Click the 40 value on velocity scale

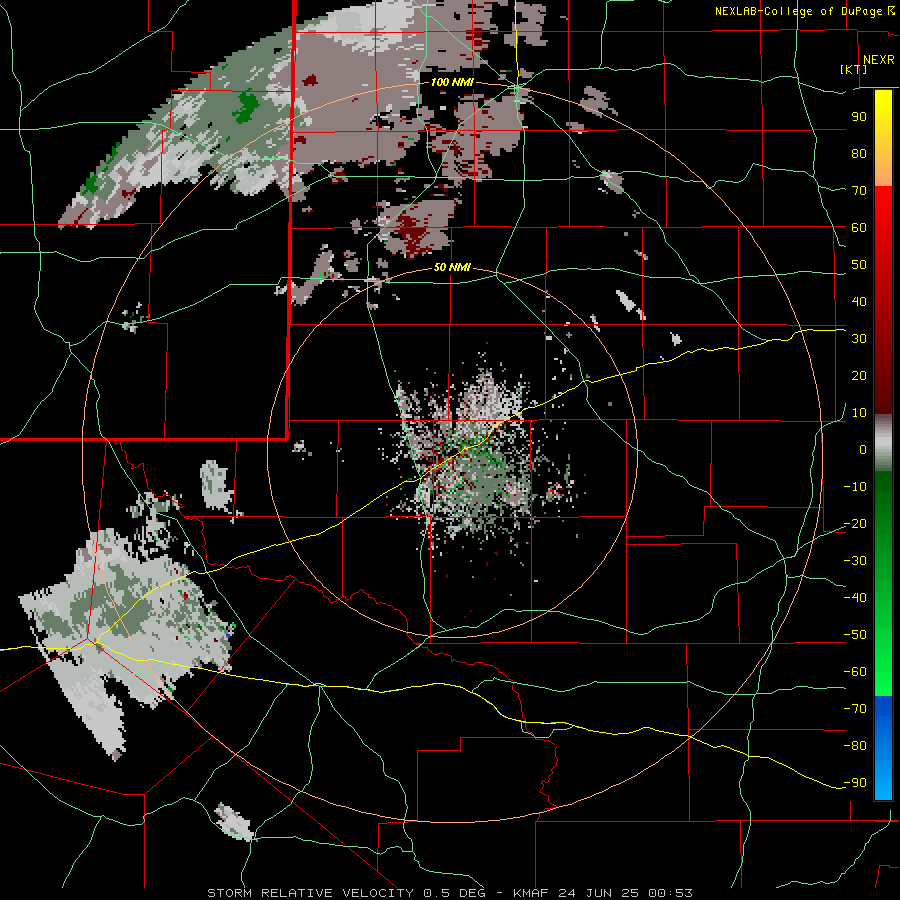point(859,301)
